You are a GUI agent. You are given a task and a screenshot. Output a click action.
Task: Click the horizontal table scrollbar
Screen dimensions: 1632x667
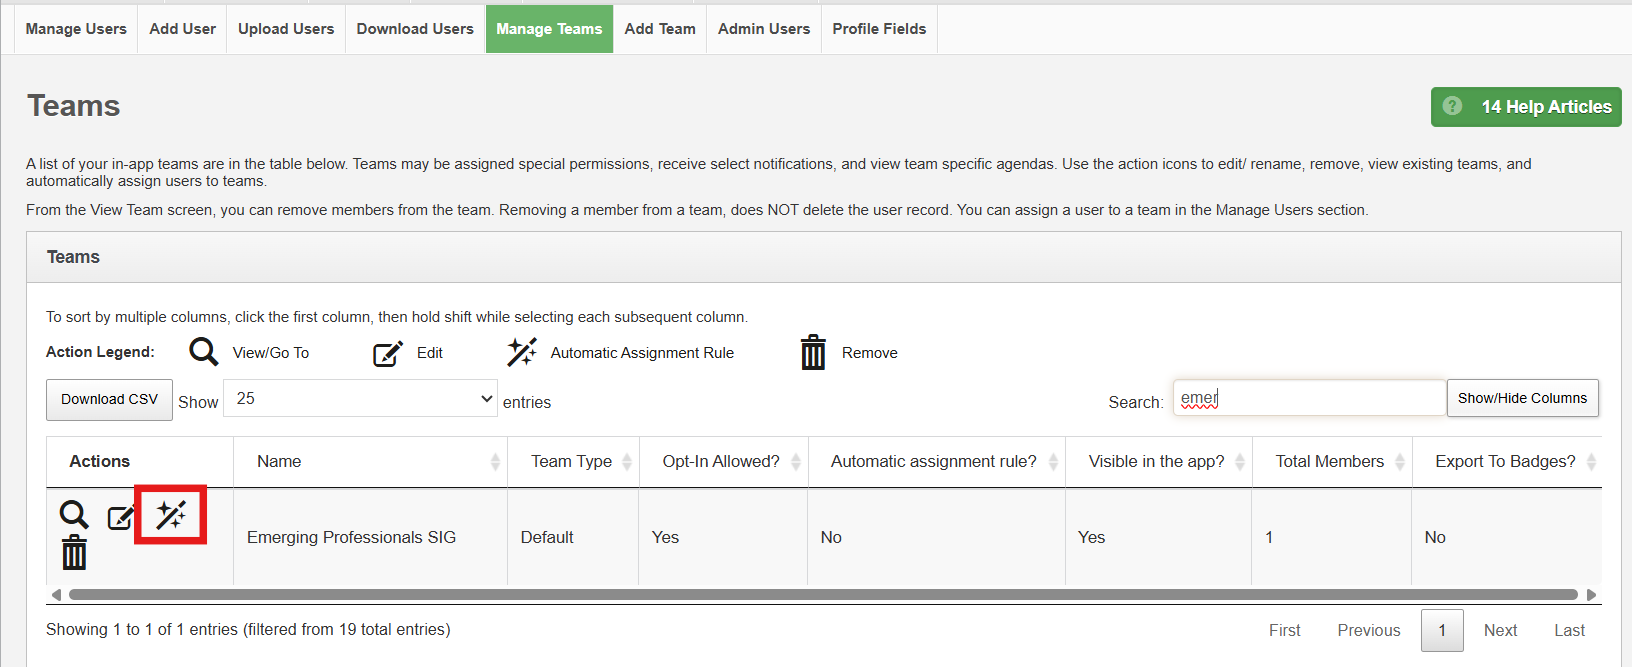(820, 595)
